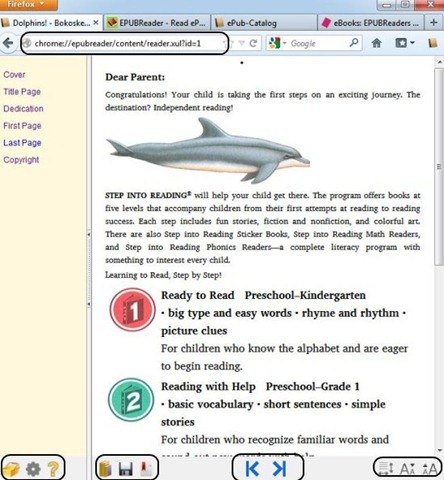Open the Copyright link
Viewport: 444px width, 480px height.
pyautogui.click(x=21, y=160)
